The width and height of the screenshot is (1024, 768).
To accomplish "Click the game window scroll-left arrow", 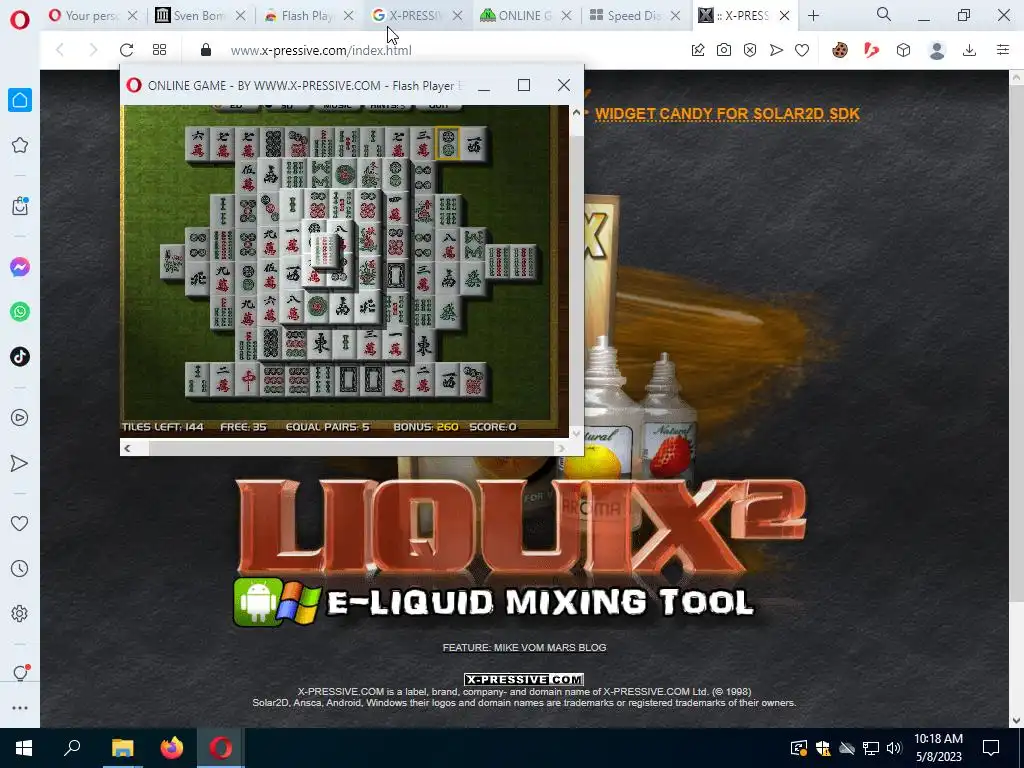I will point(127,448).
